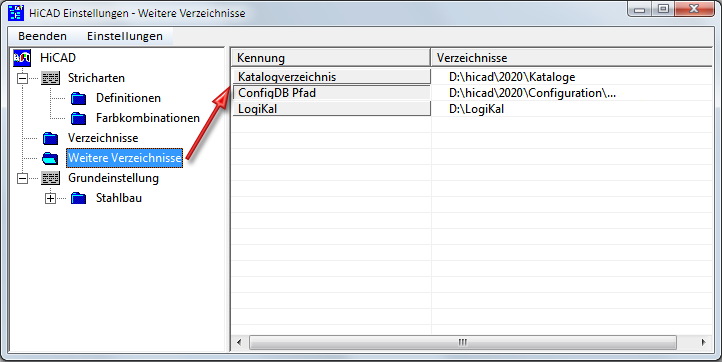This screenshot has height=362, width=722.
Task: Select the HiCAD root tree label
Action: 58,58
